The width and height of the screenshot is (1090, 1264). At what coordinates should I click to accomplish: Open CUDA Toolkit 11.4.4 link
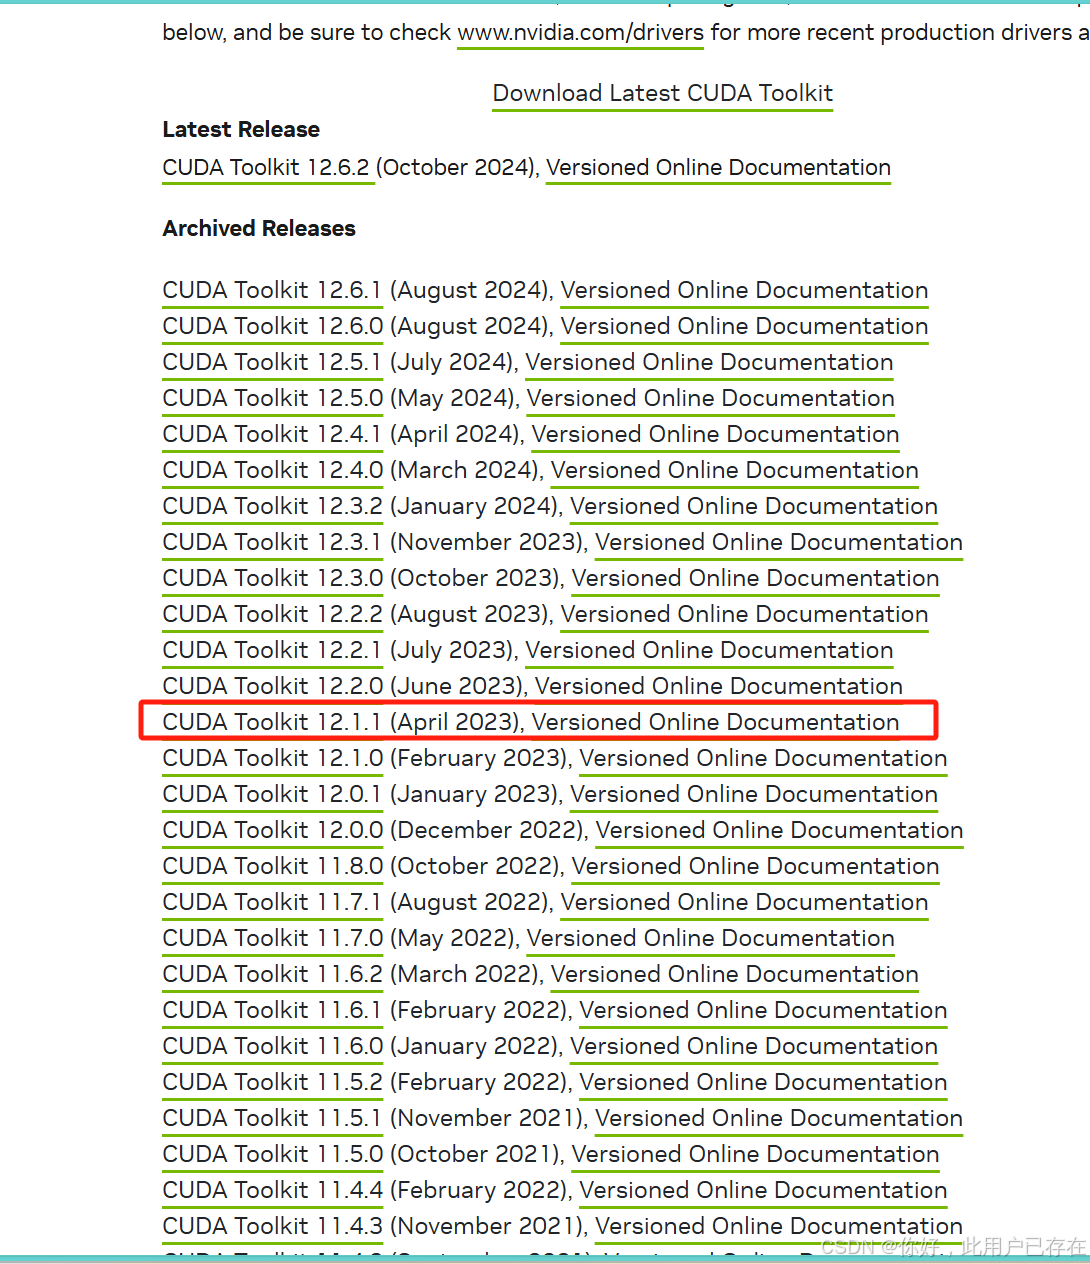click(x=273, y=1190)
